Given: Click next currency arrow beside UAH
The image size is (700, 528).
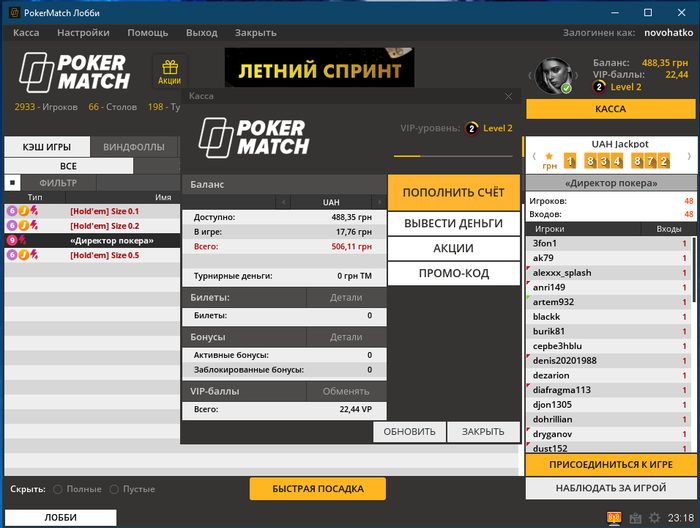Looking at the screenshot, I should coord(379,202).
